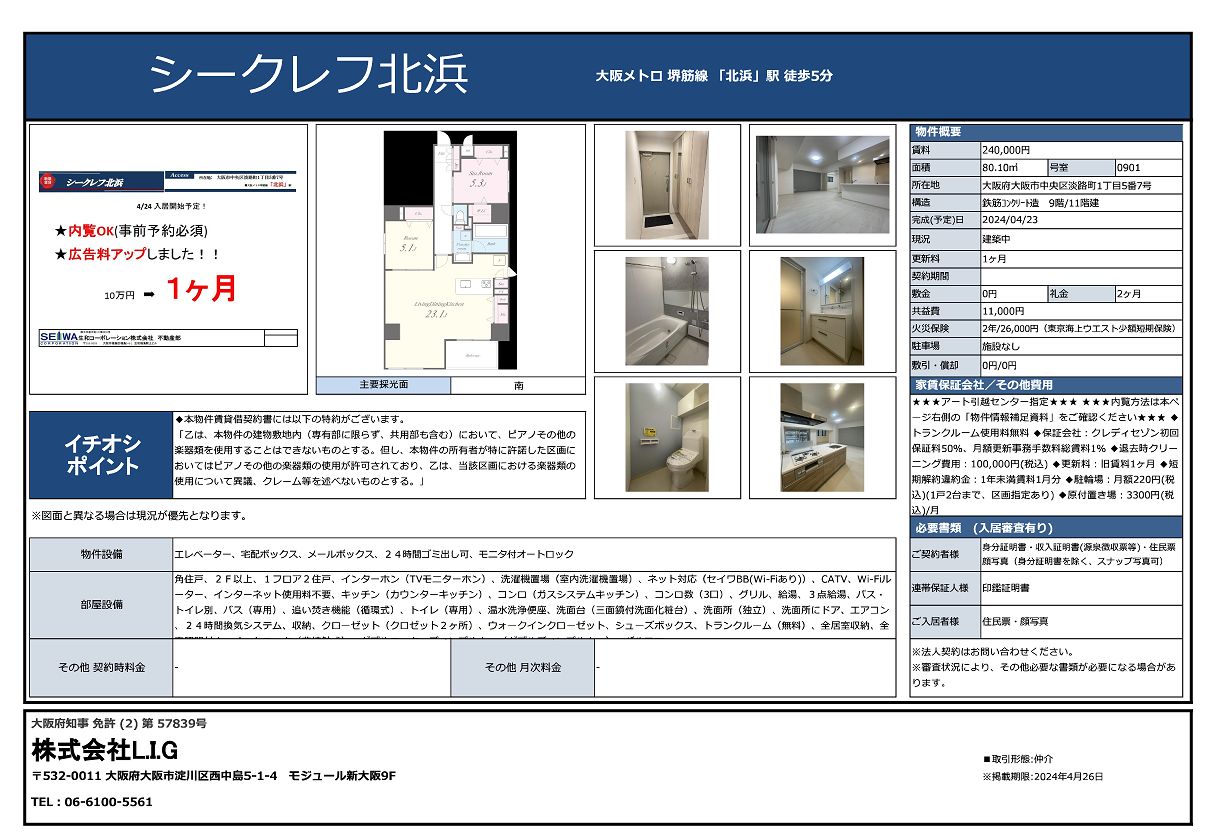Viewport: 1213px width, 836px height.
Task: Select the ※法人契約はお問い合わせください note
Action: point(995,651)
